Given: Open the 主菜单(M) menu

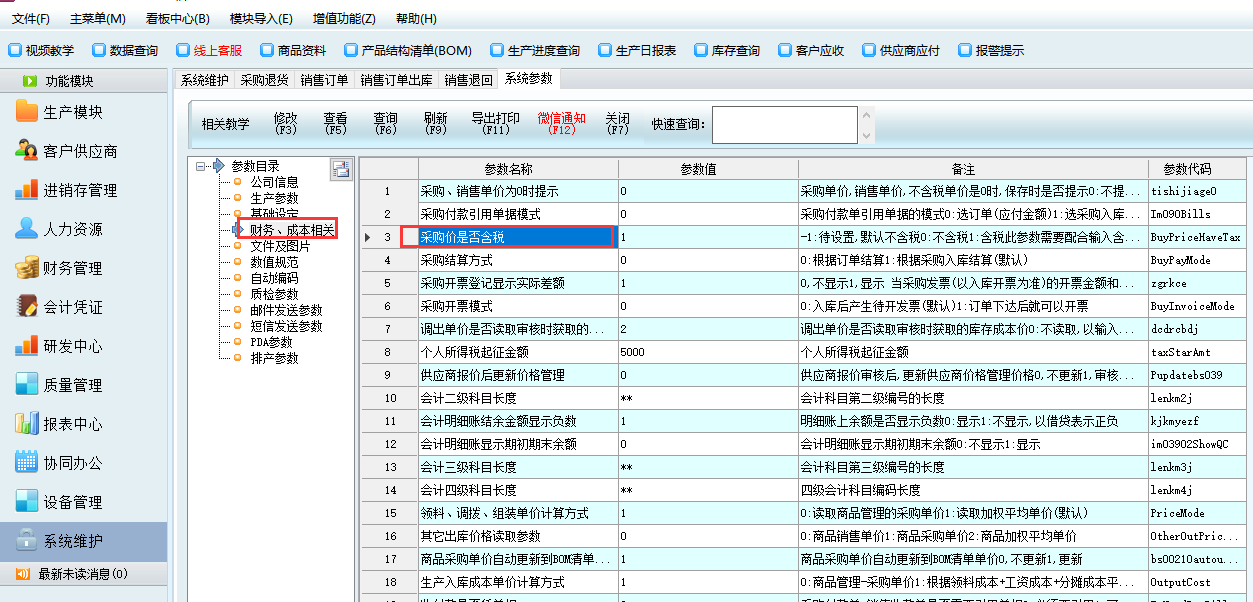Looking at the screenshot, I should click(x=98, y=19).
